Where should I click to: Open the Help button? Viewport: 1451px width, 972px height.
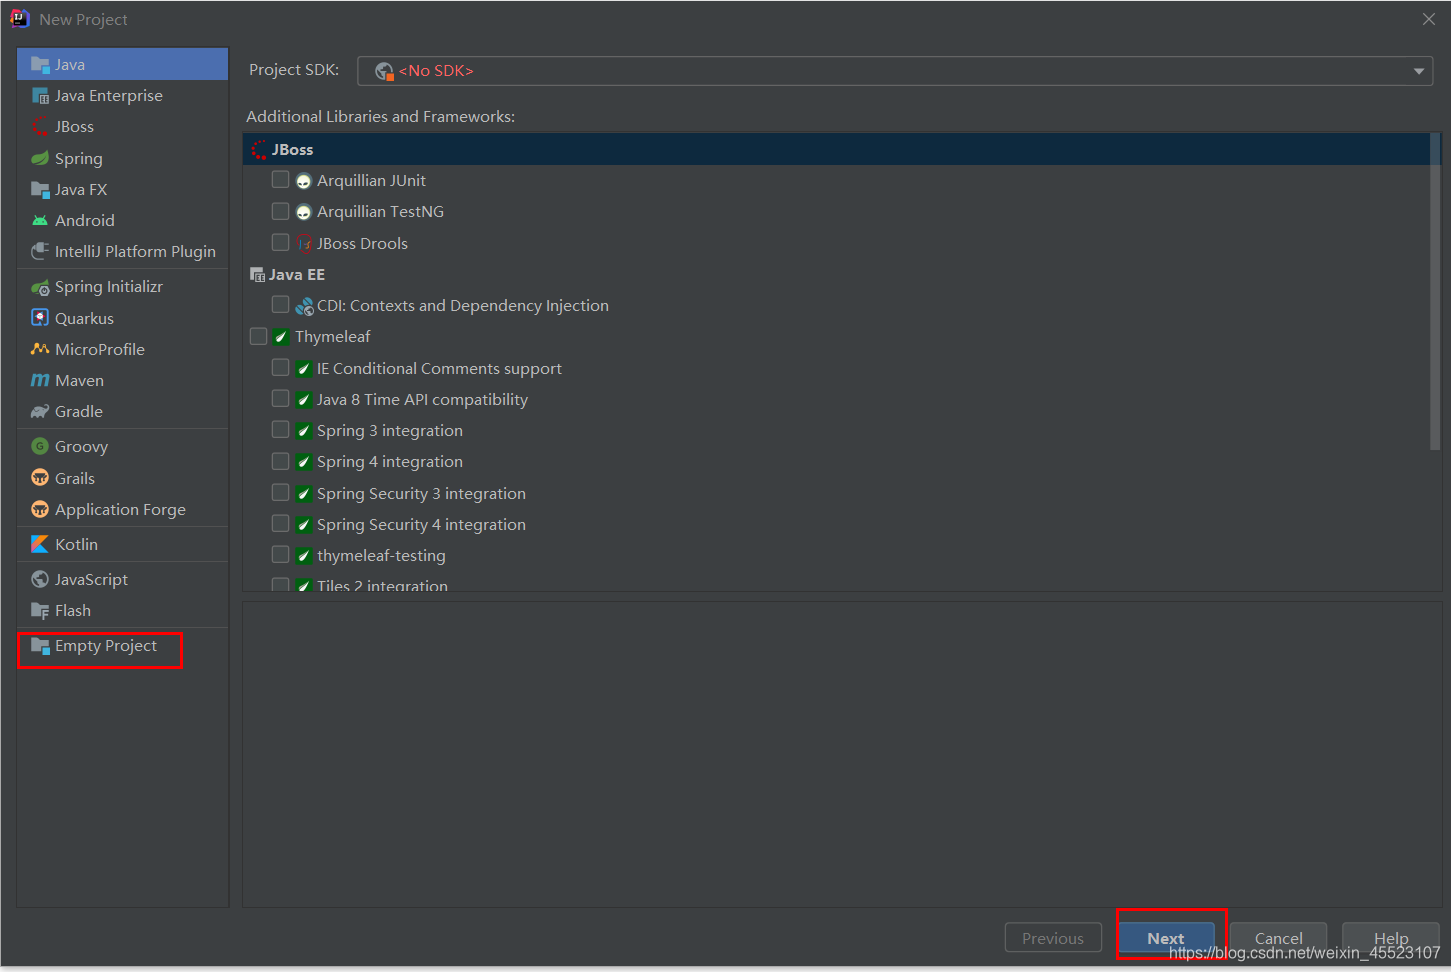coord(1391,938)
